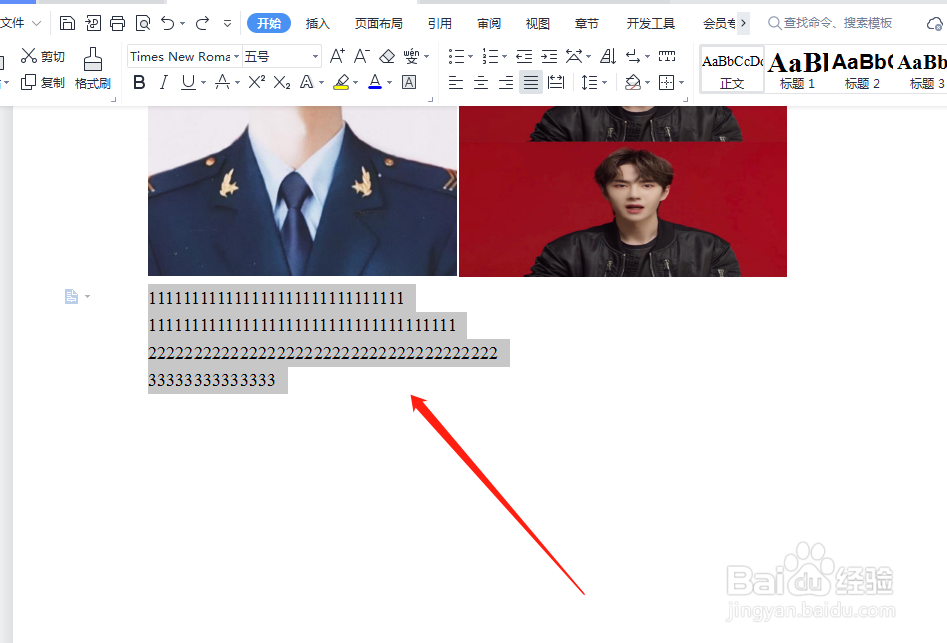Click the search commands input field
The height and width of the screenshot is (643, 947).
(x=838, y=23)
